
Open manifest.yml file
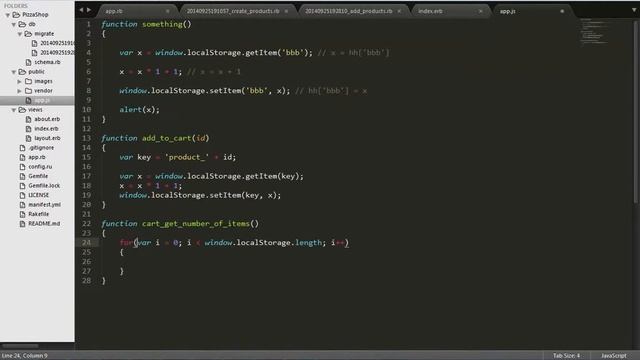click(x=44, y=204)
